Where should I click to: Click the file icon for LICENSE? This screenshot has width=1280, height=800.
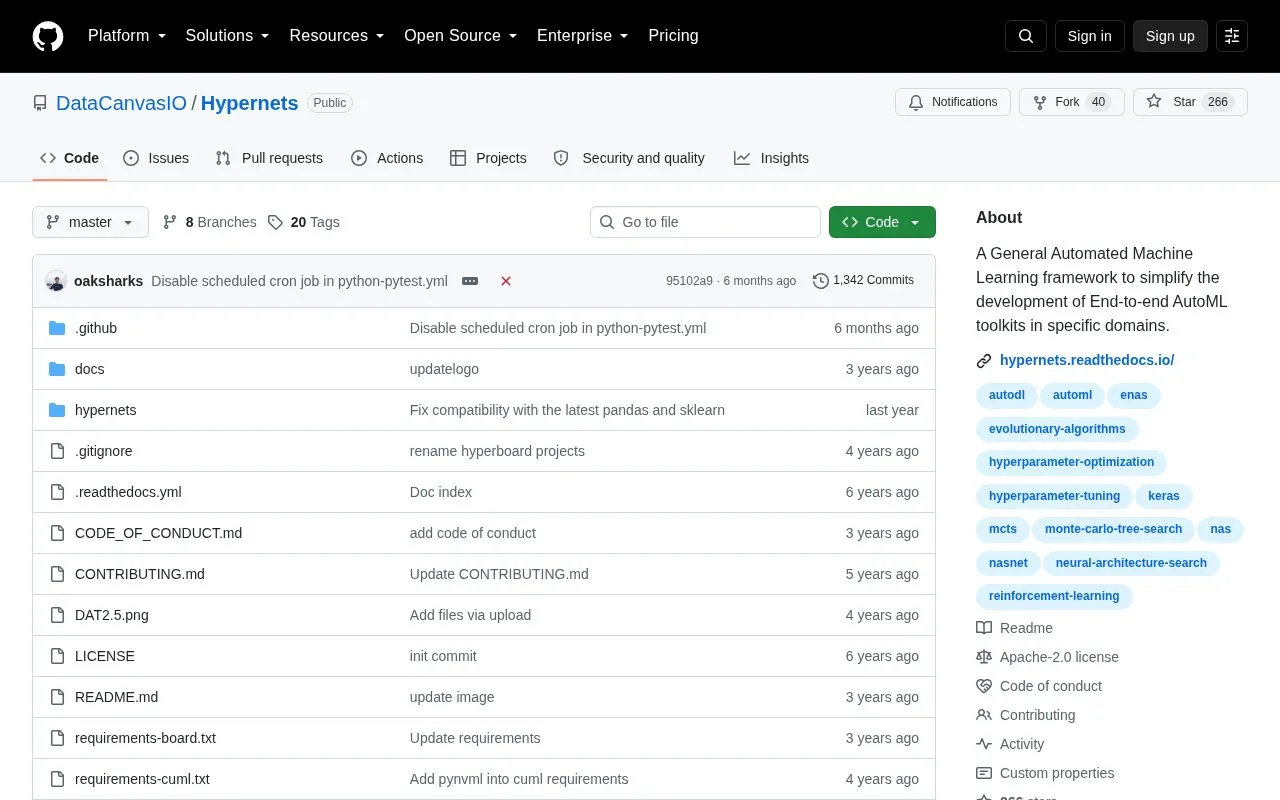pos(57,656)
